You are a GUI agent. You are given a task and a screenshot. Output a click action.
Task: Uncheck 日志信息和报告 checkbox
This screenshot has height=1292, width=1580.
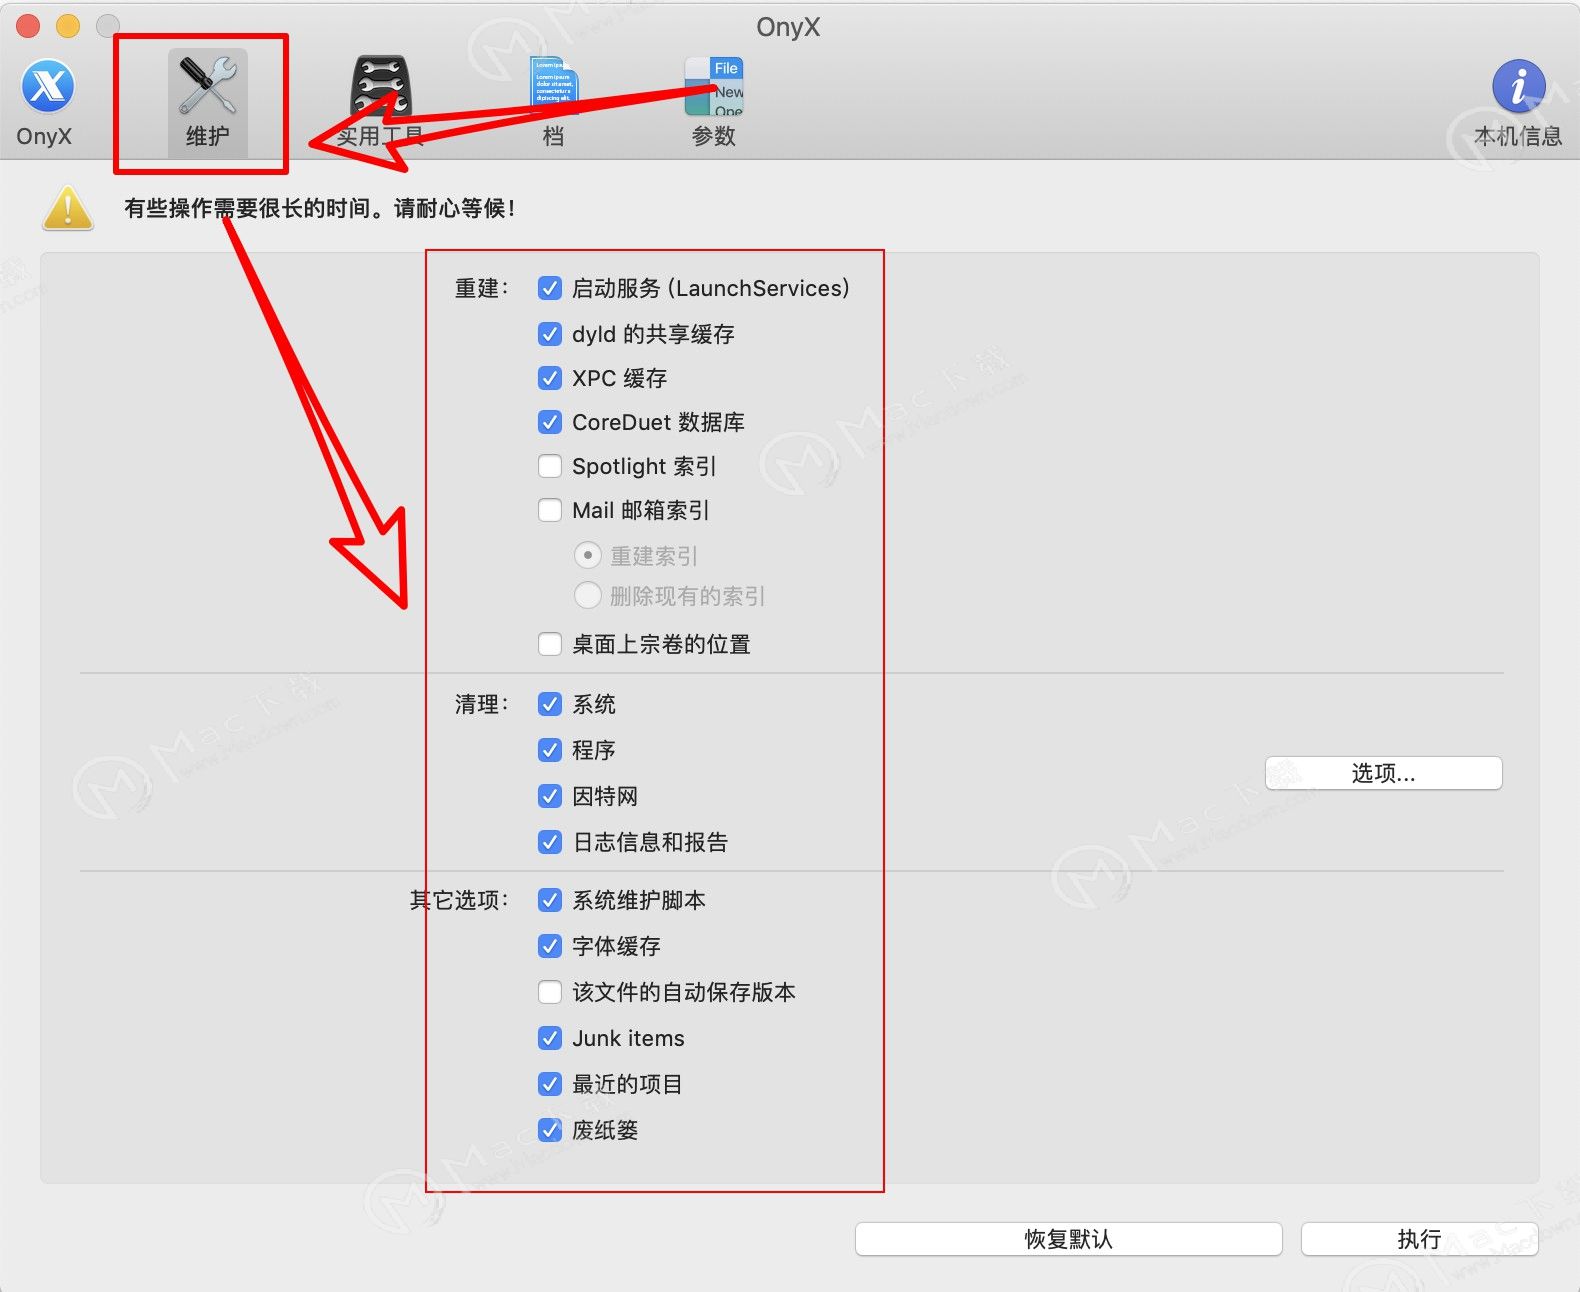point(550,842)
